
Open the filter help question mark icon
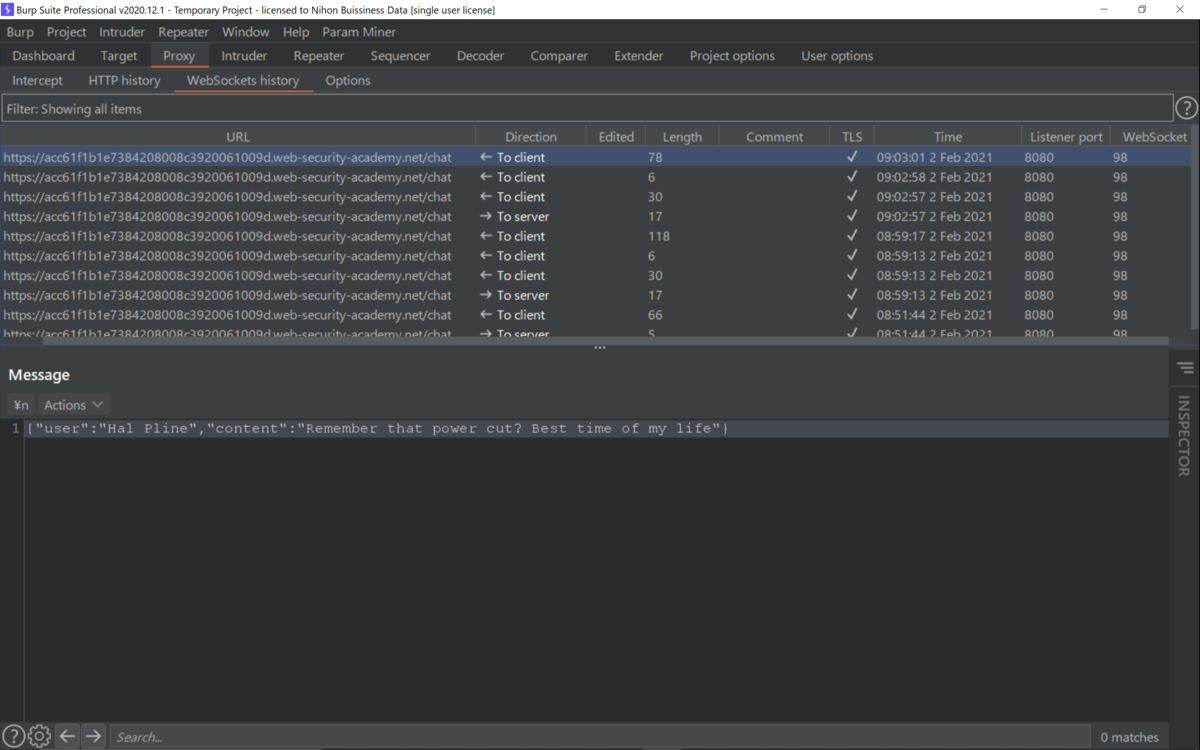click(x=1186, y=109)
